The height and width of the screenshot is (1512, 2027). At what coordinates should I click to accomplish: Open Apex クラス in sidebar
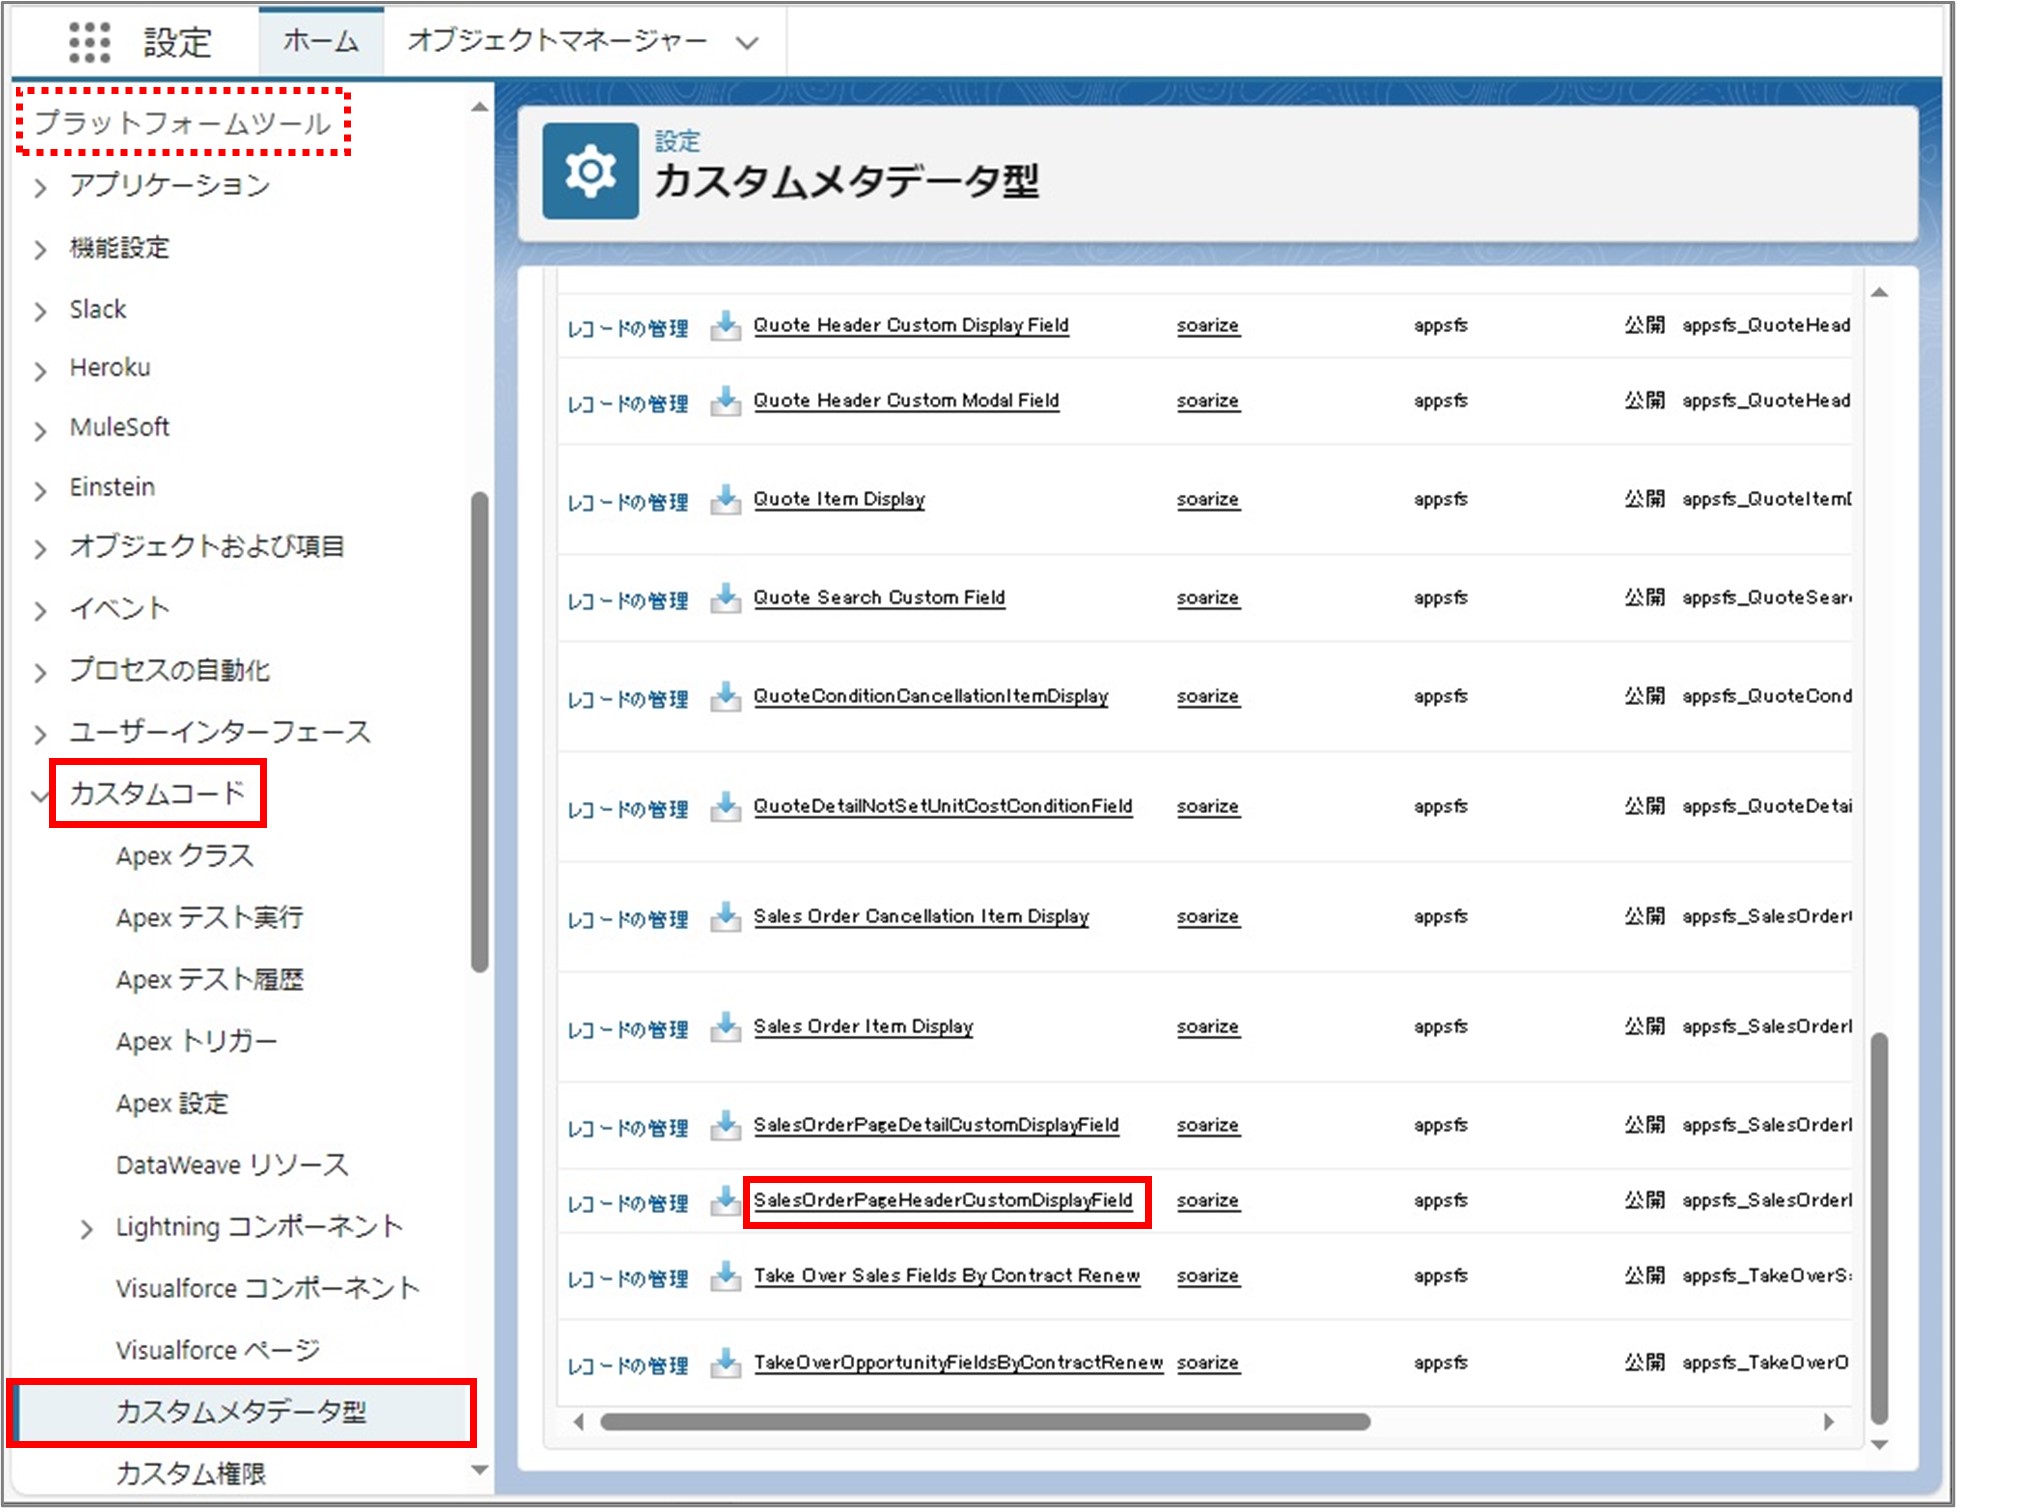pos(185,856)
